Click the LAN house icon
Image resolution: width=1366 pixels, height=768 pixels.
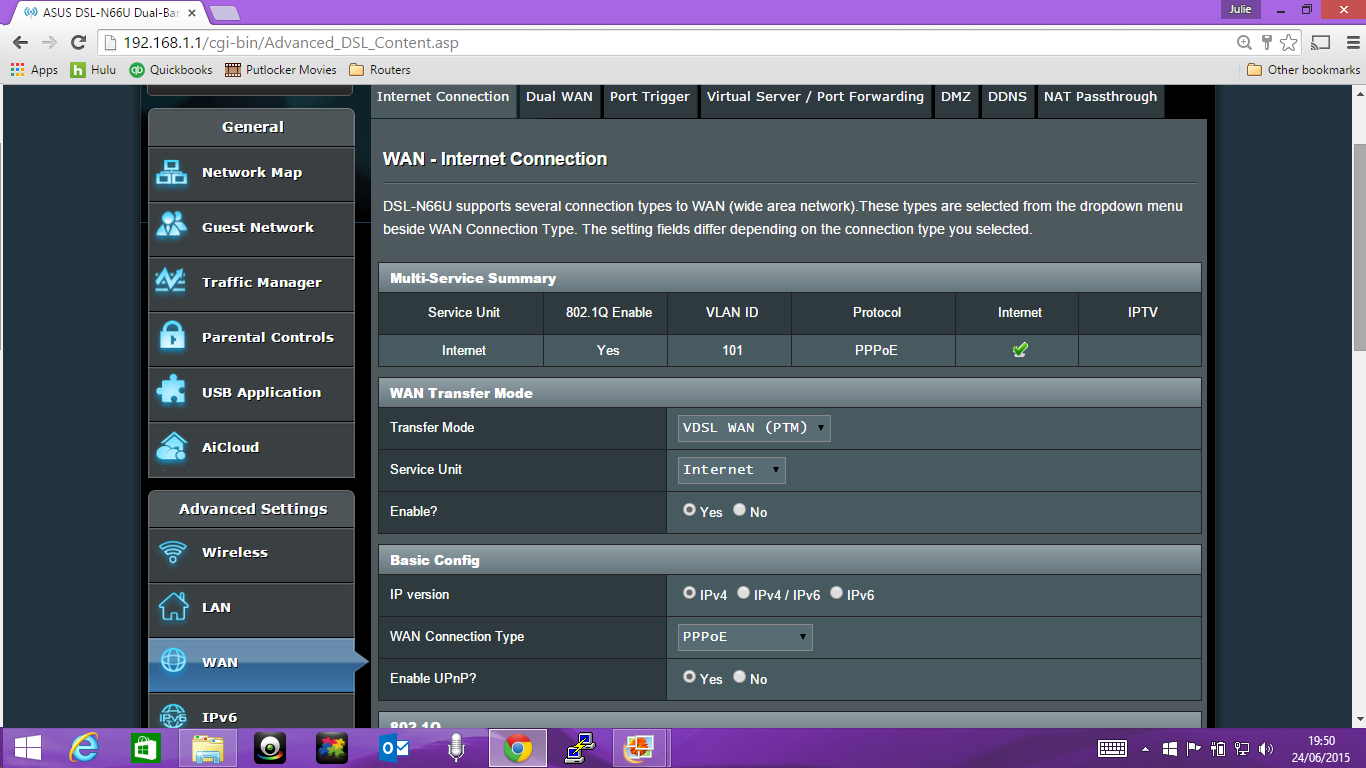point(173,607)
